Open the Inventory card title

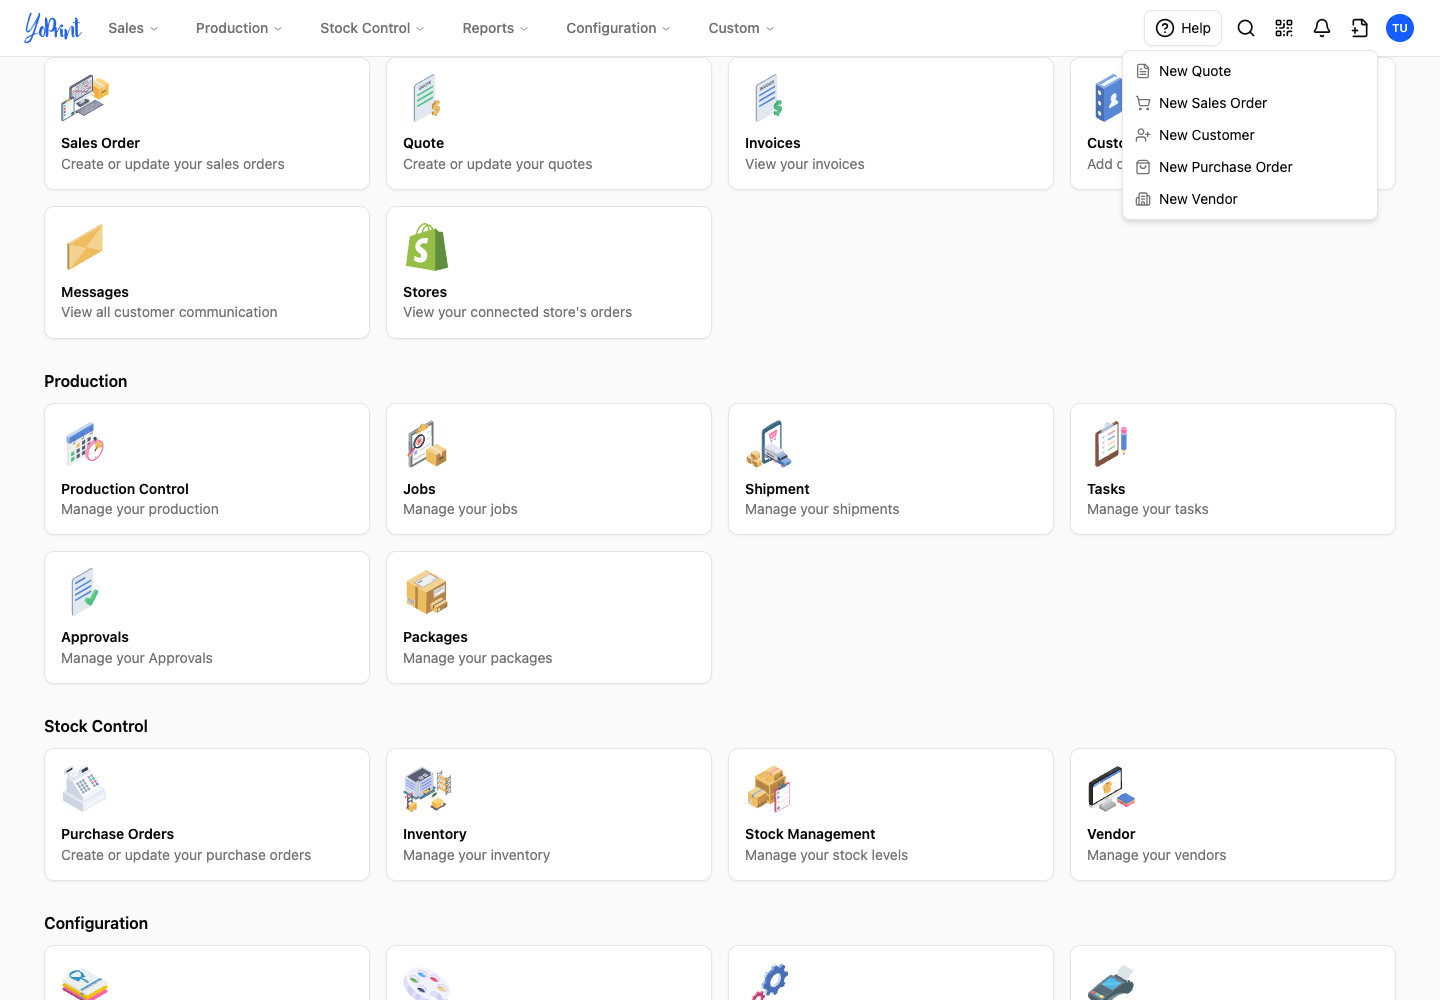[x=434, y=834]
